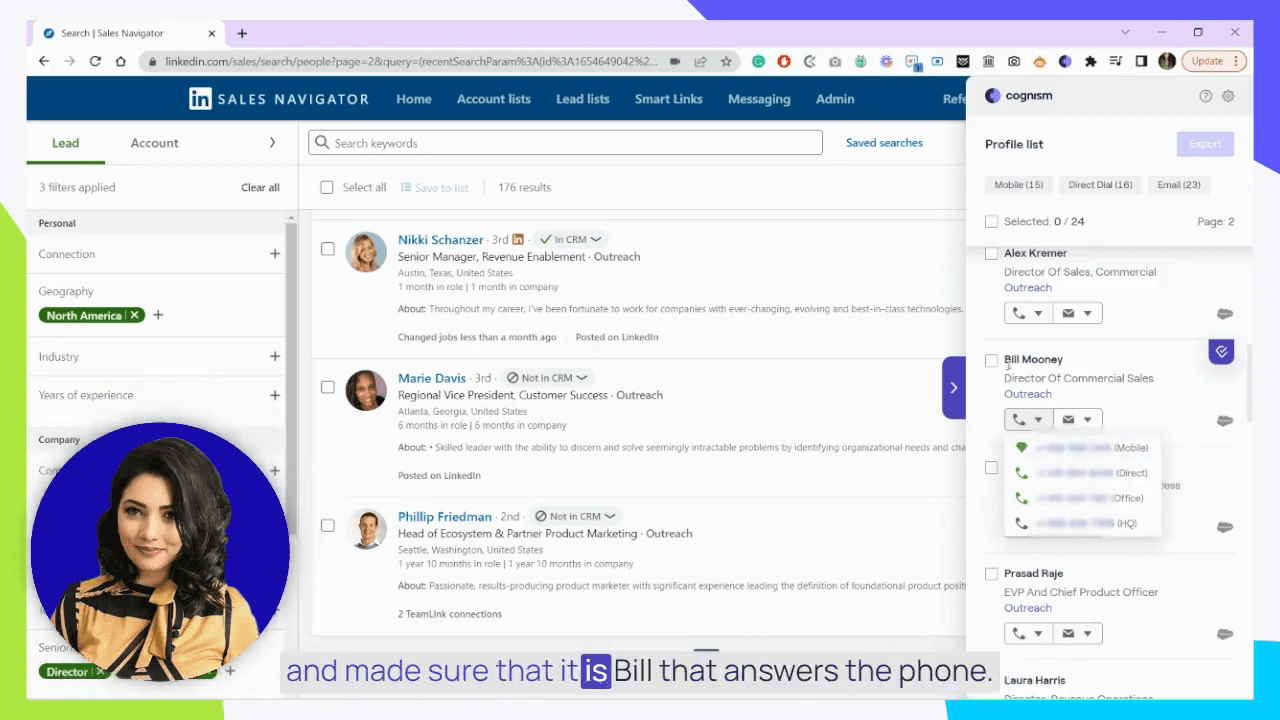The height and width of the screenshot is (720, 1280).
Task: Add another Geography filter value
Action: click(x=158, y=315)
